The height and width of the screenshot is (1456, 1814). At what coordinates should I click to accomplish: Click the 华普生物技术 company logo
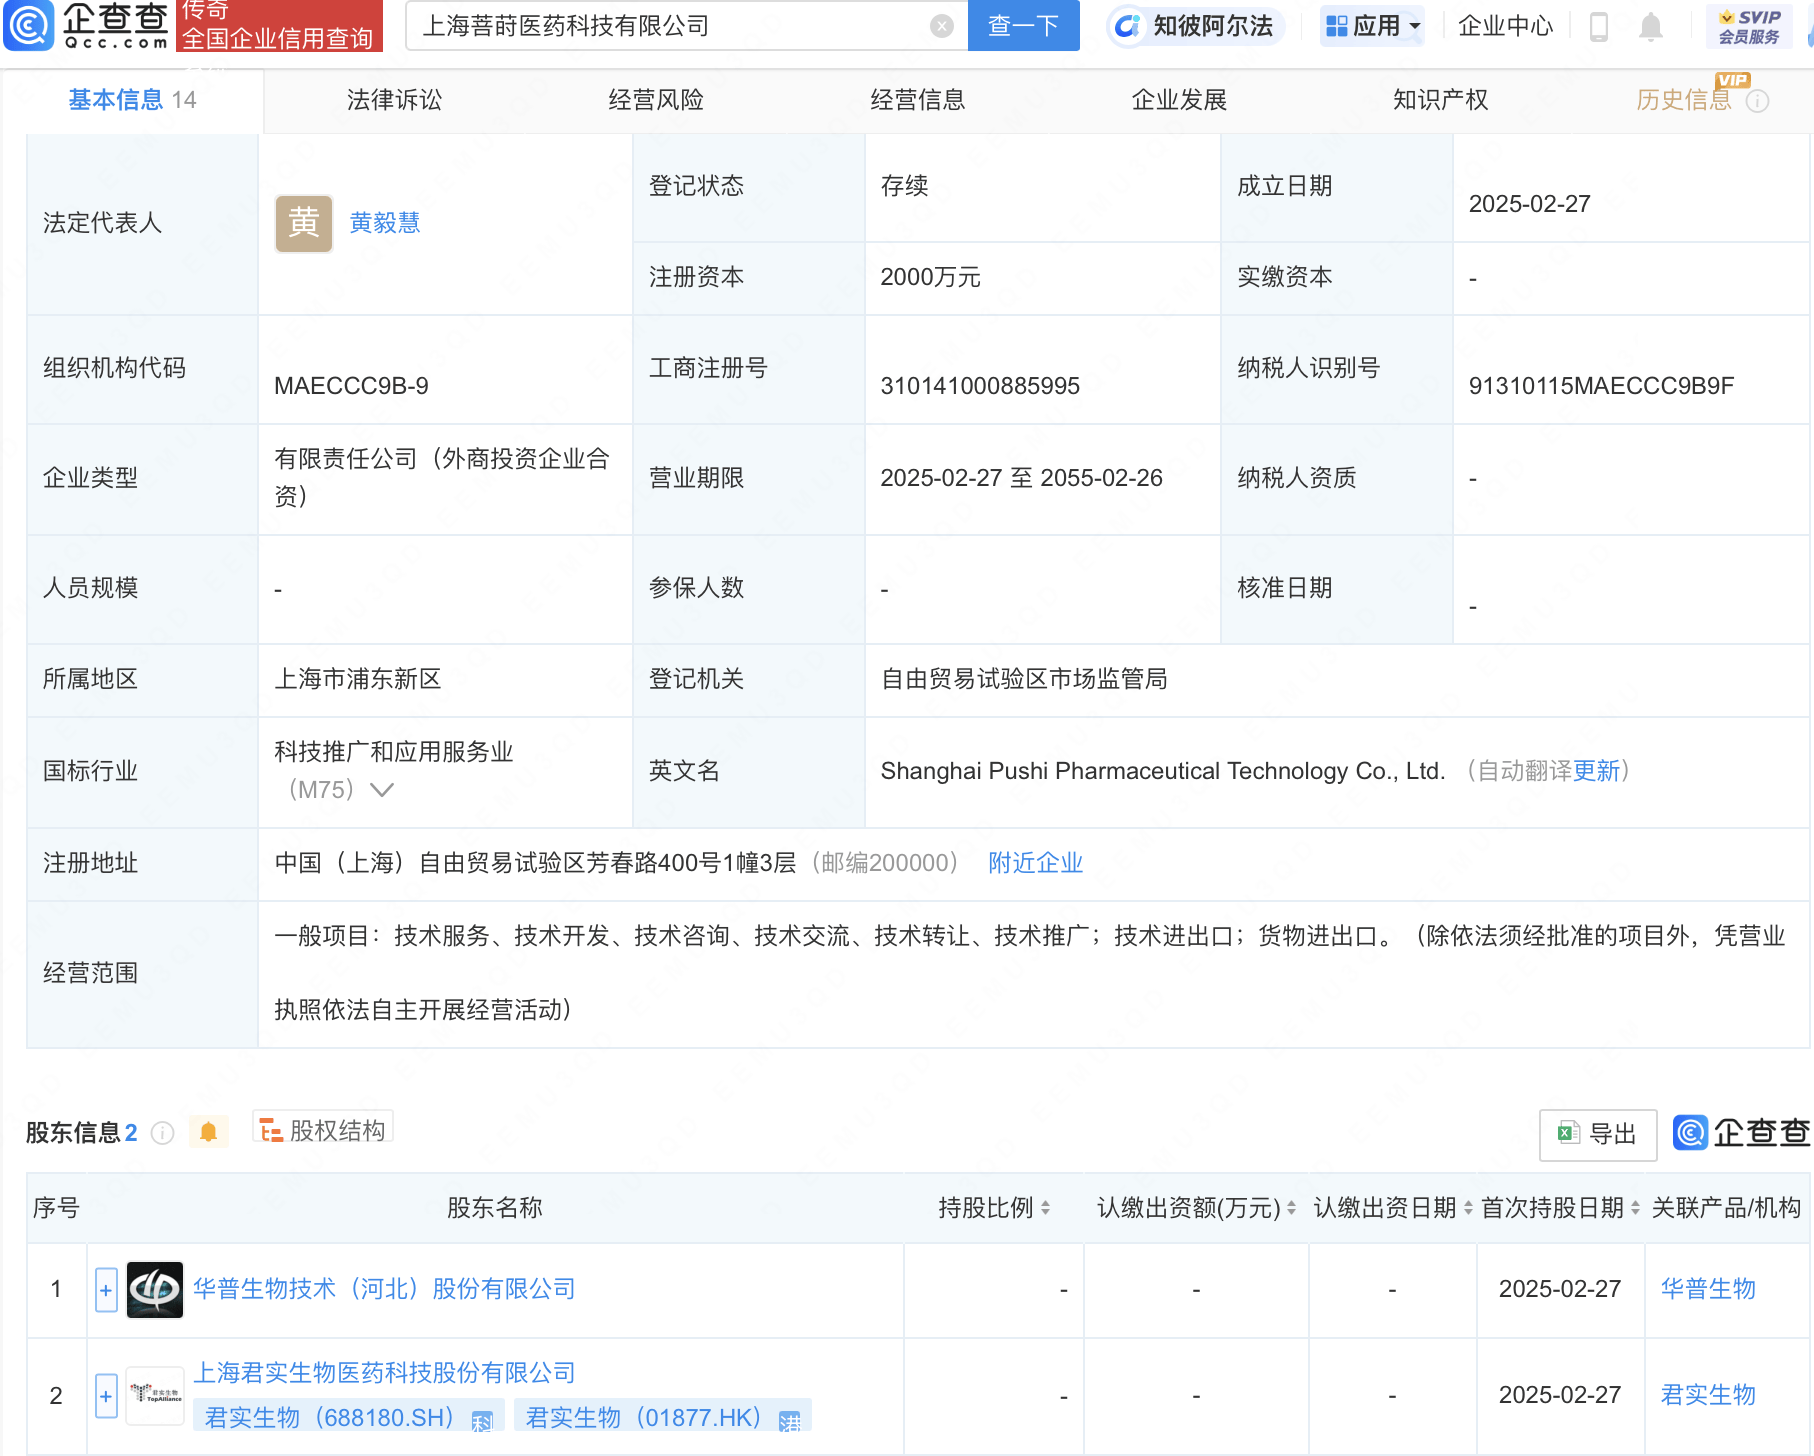[155, 1290]
